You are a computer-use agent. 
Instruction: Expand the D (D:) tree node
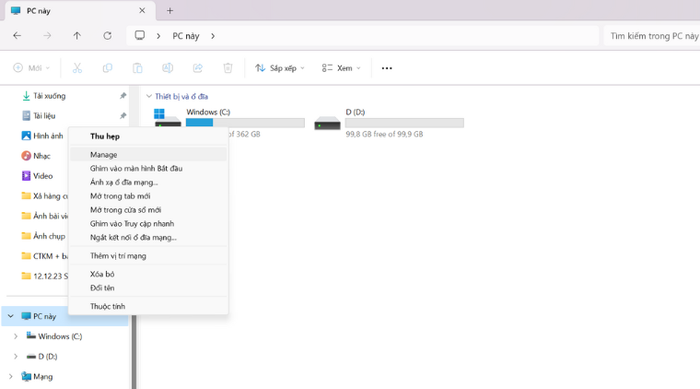16,356
